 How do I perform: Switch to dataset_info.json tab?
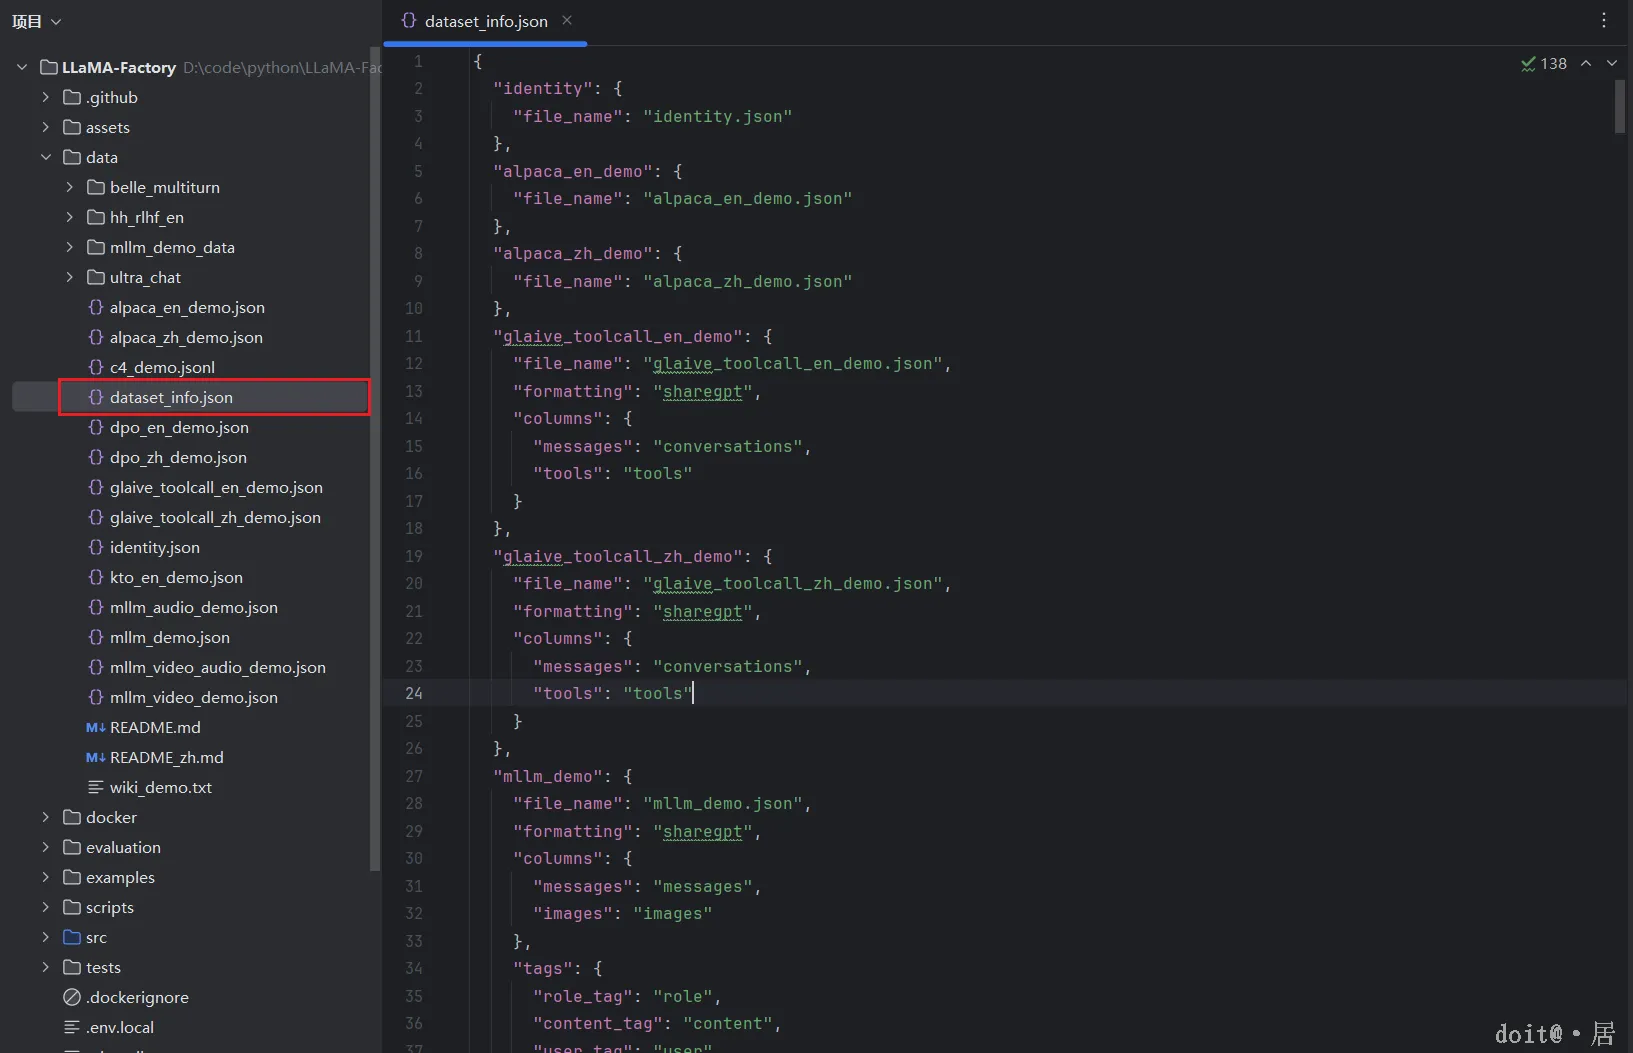pos(485,21)
